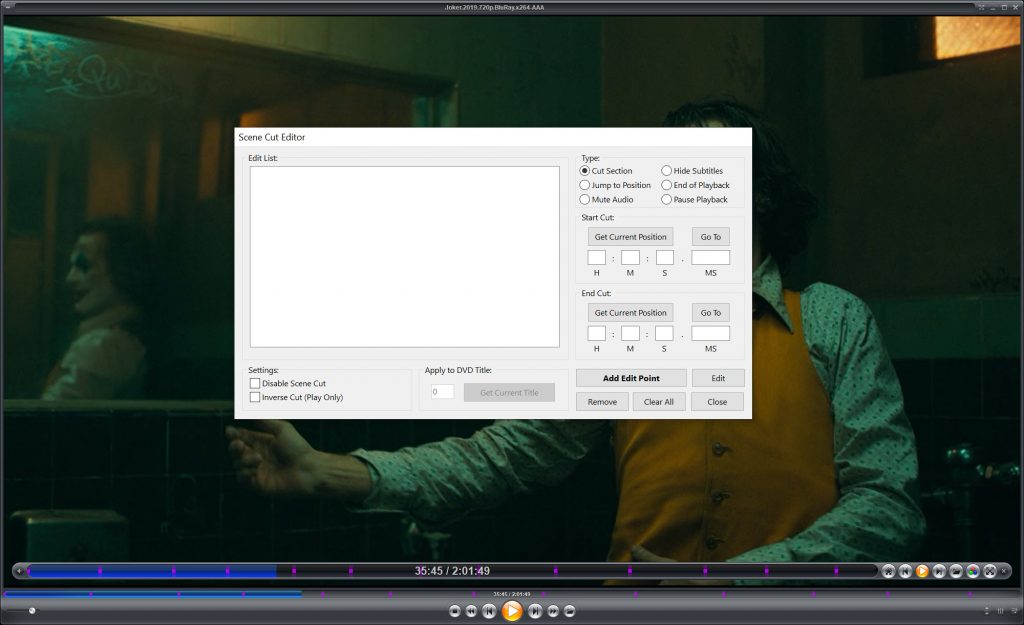Viewport: 1024px width, 625px height.
Task: Click Get Current Position under Start Cut
Action: [630, 236]
